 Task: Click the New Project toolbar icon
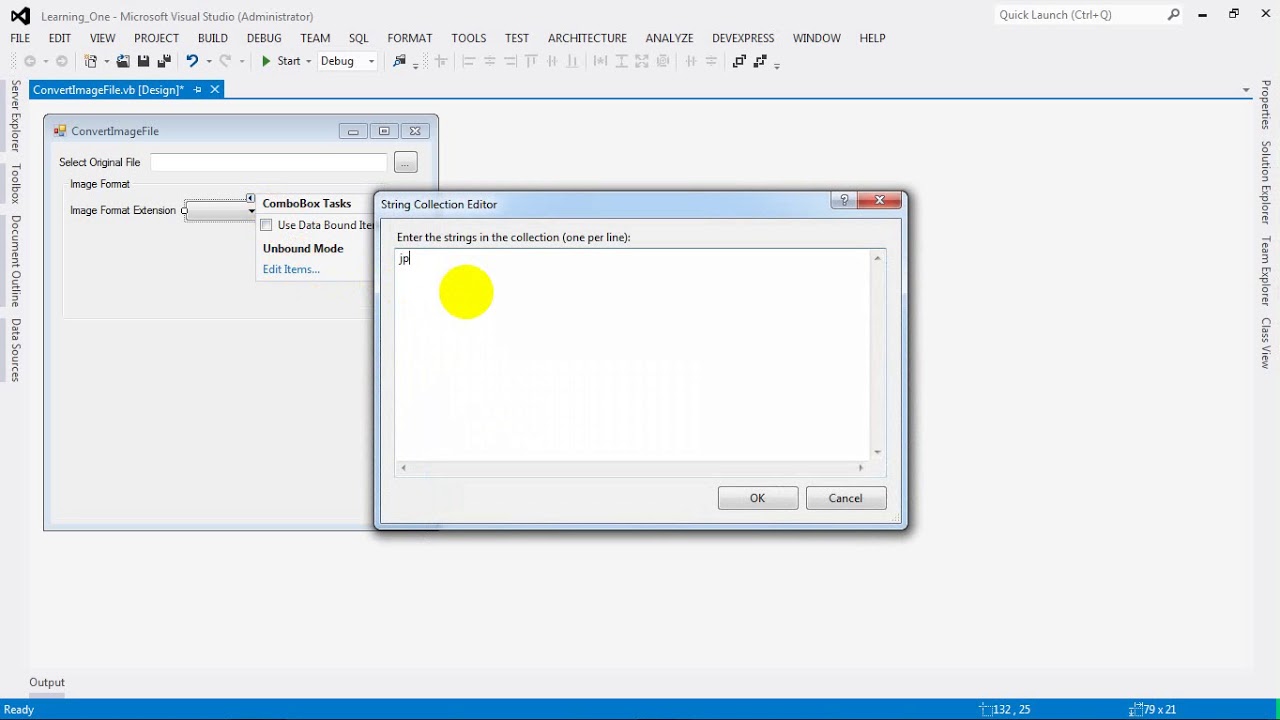tap(91, 61)
